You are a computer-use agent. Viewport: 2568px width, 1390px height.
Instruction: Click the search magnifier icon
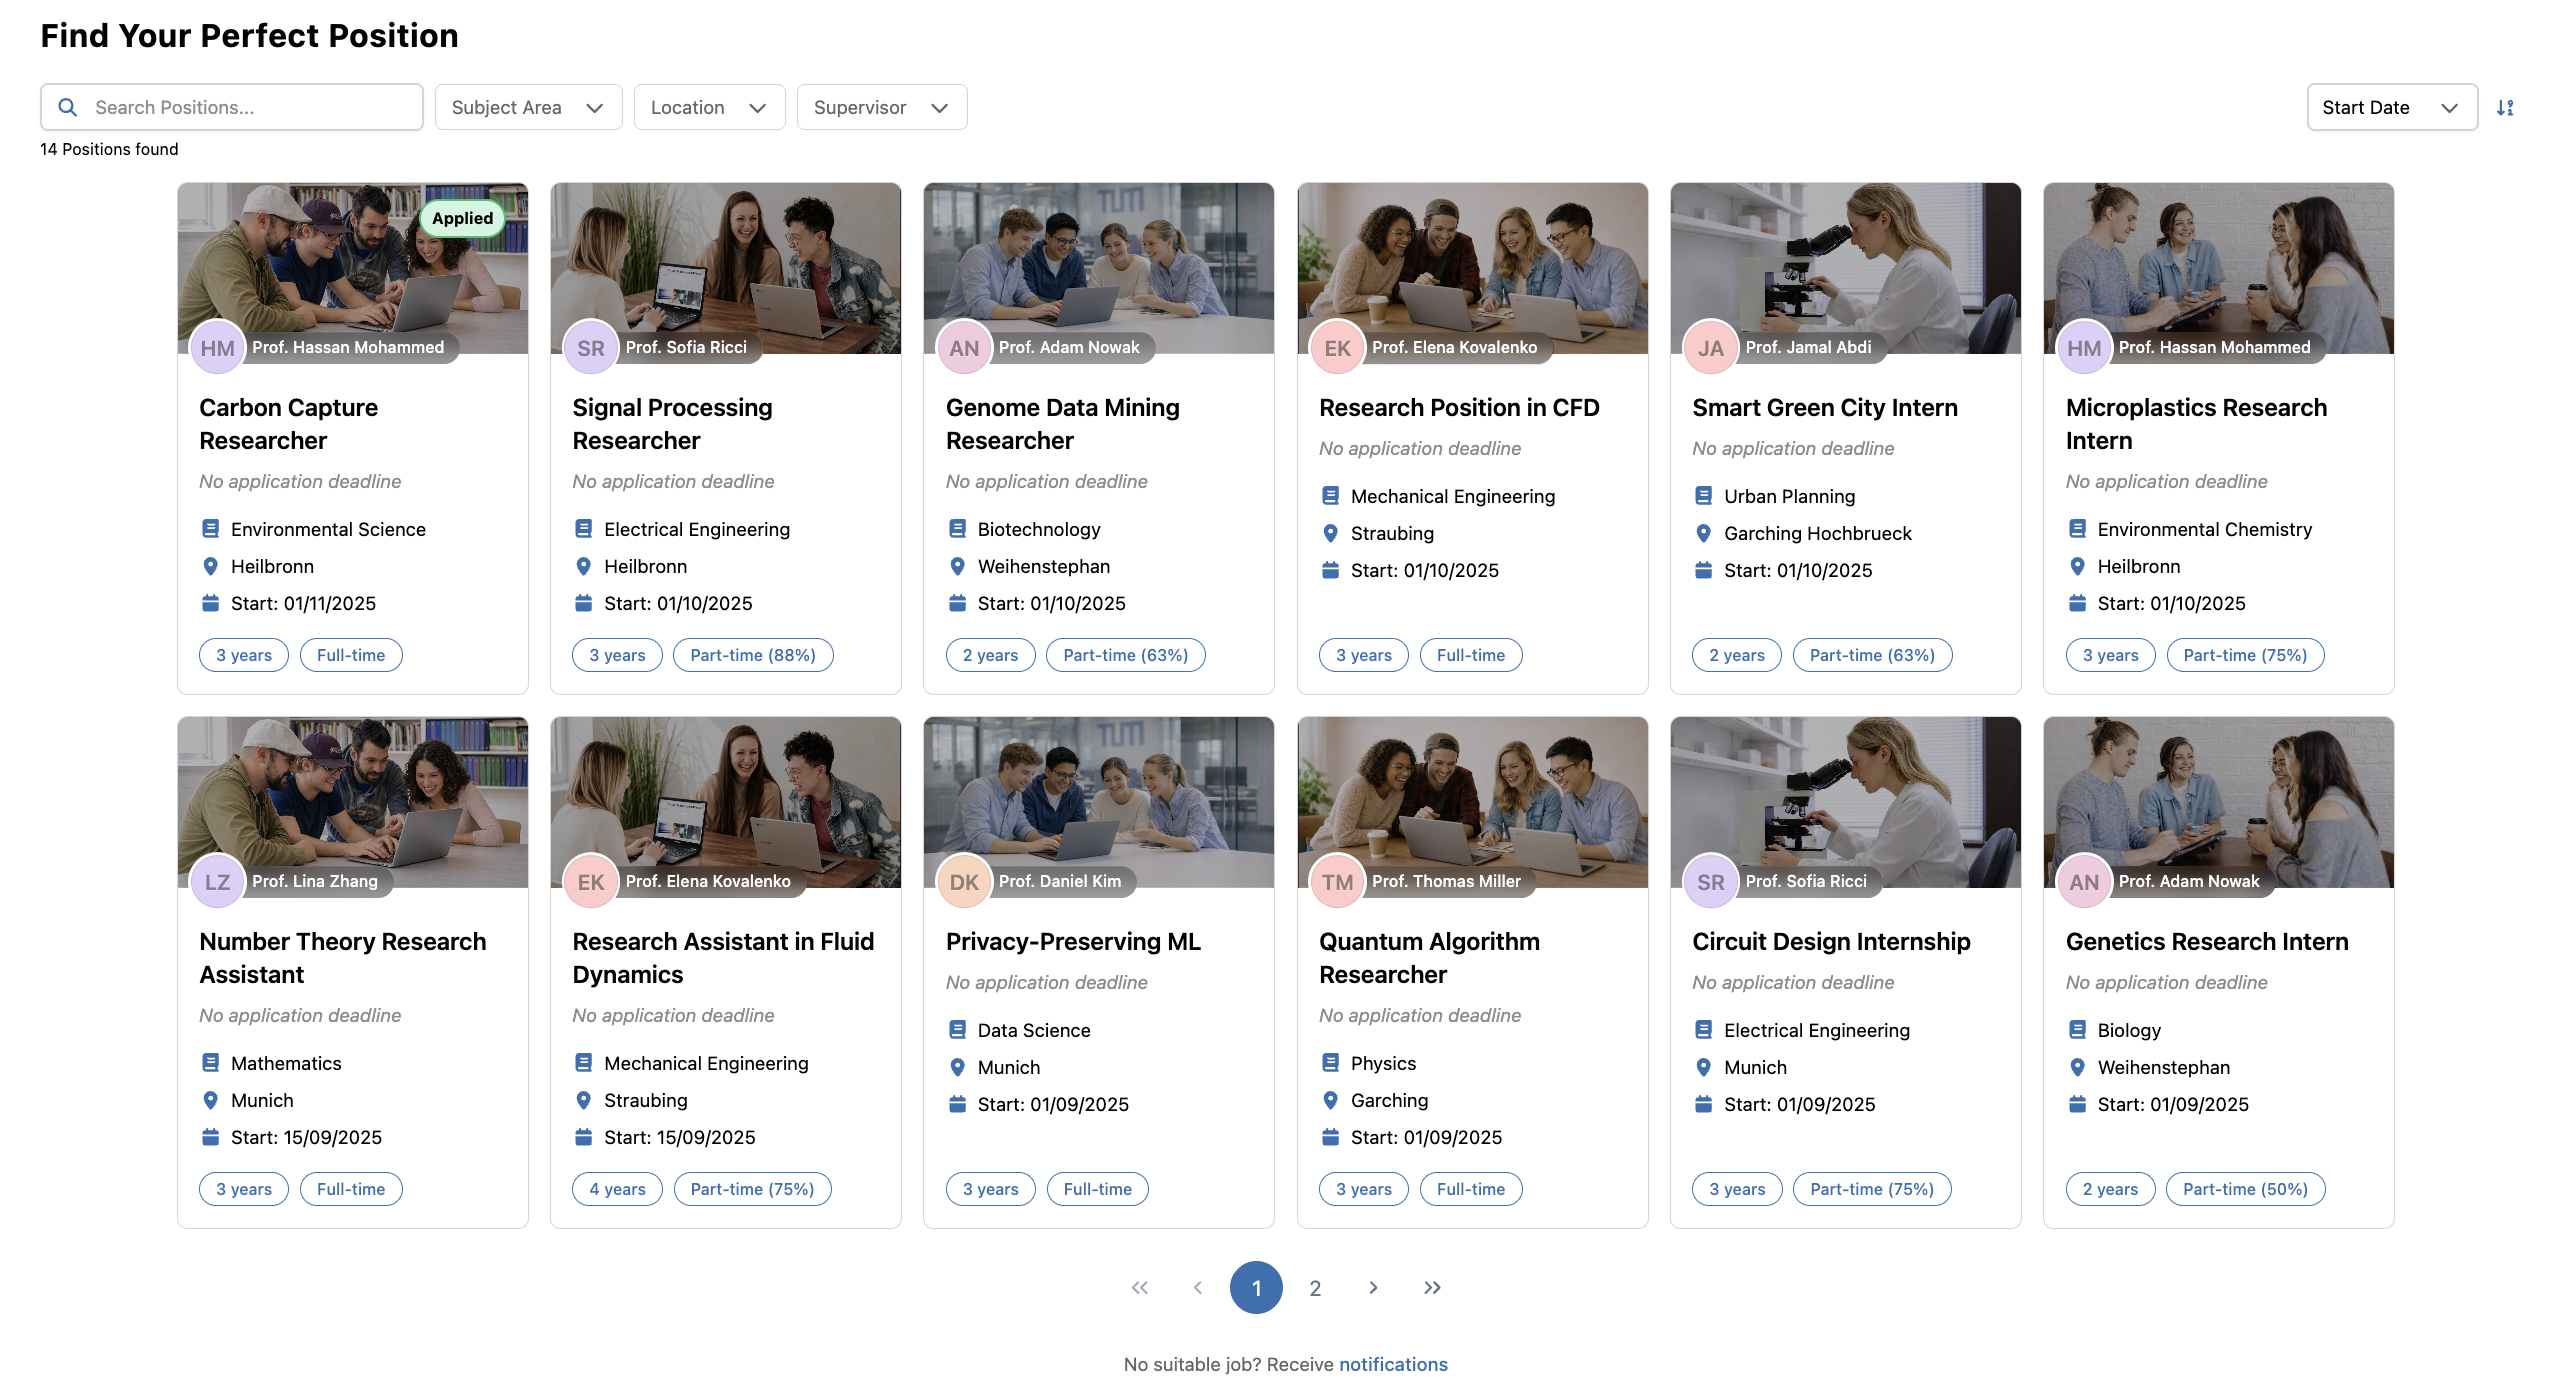pos(67,107)
